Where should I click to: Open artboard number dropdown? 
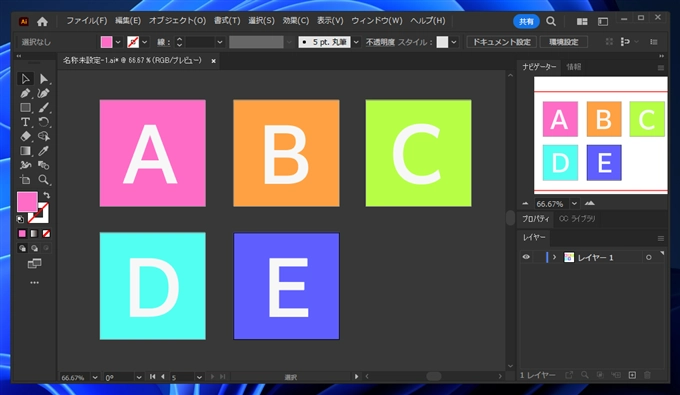tap(199, 377)
